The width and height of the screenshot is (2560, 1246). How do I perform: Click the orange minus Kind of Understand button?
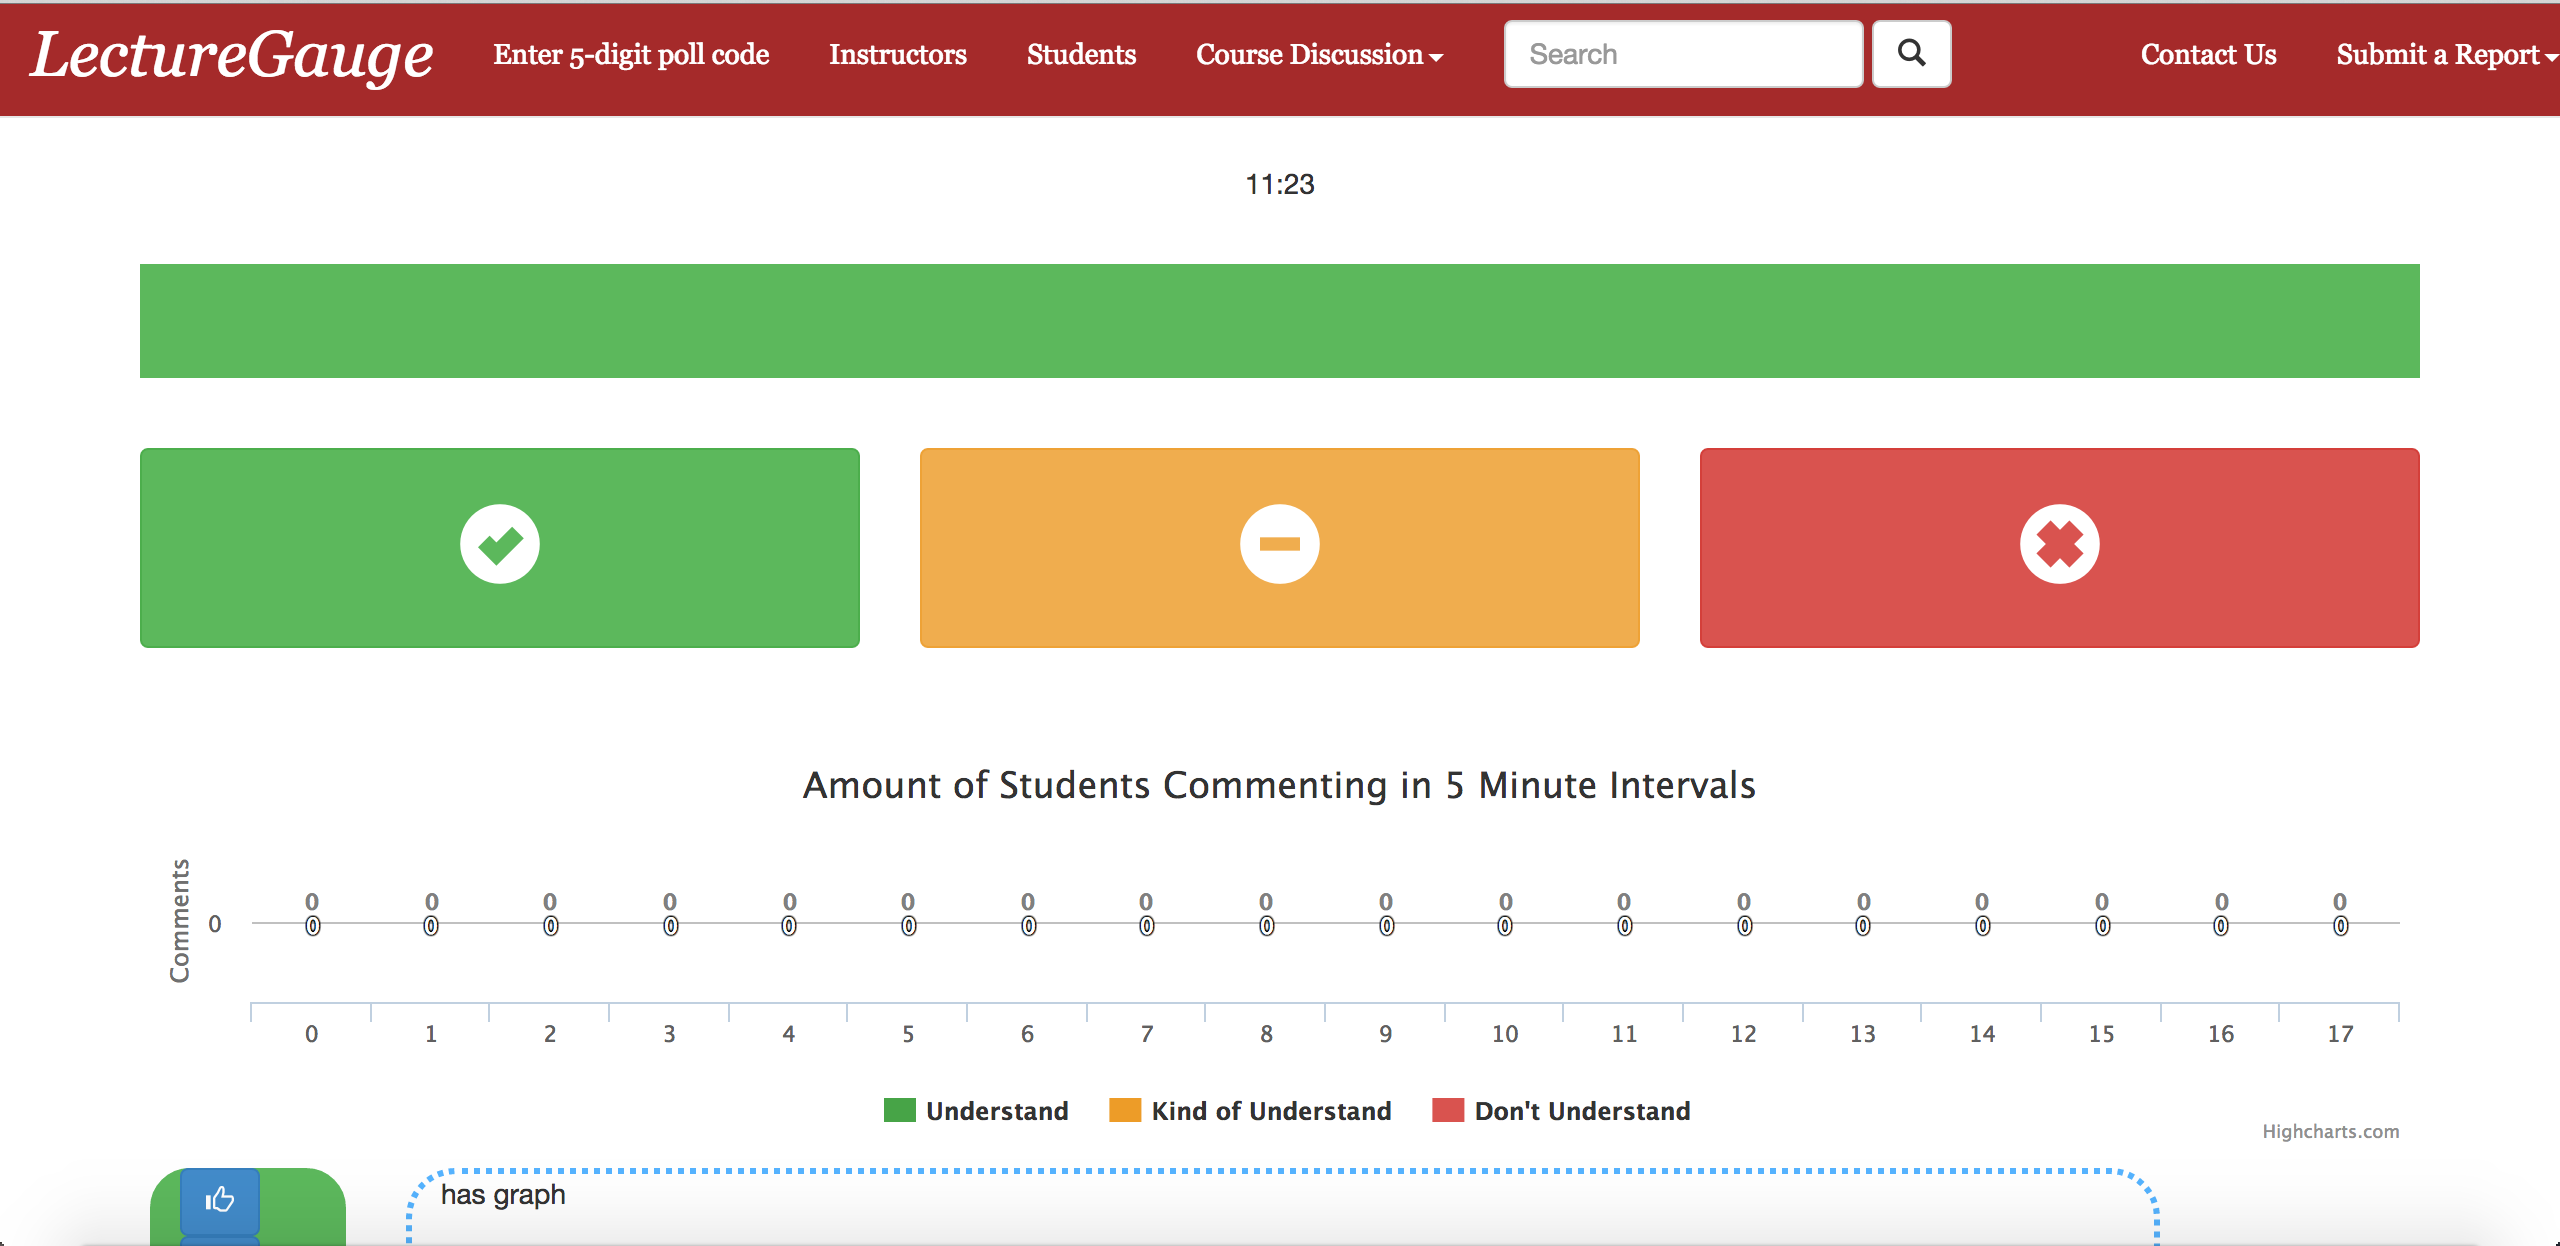pos(1279,547)
